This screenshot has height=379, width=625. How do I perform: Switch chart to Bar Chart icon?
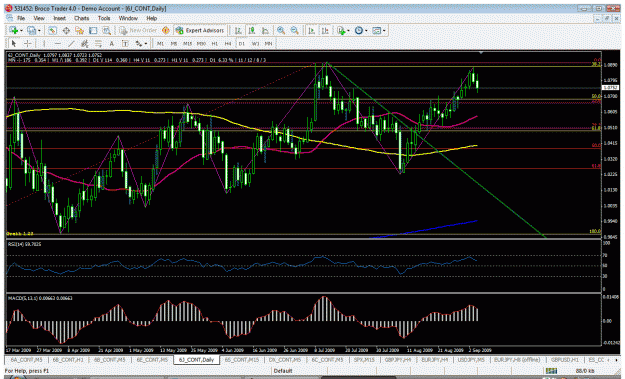click(238, 31)
